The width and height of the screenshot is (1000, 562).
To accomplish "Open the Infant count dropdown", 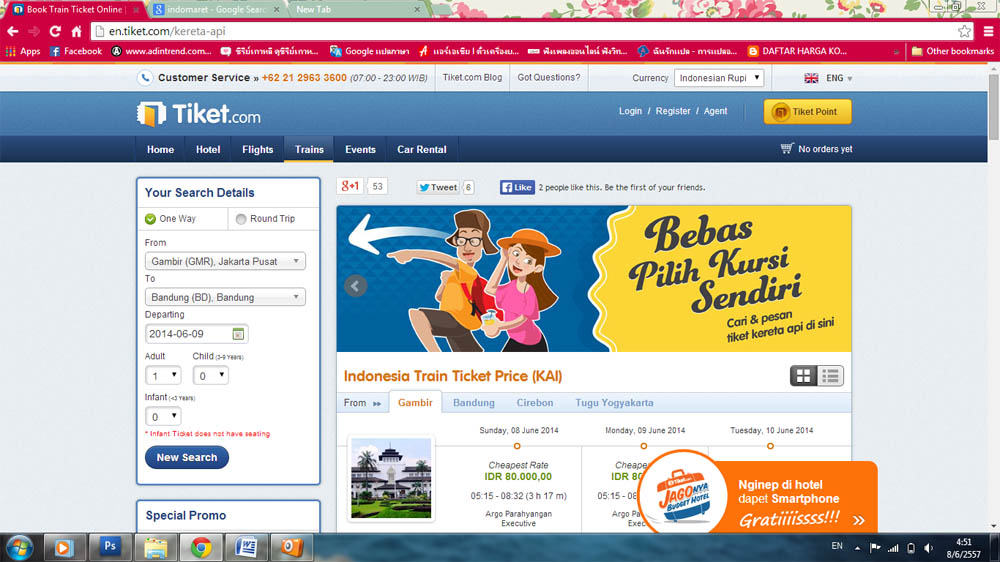I will point(163,417).
